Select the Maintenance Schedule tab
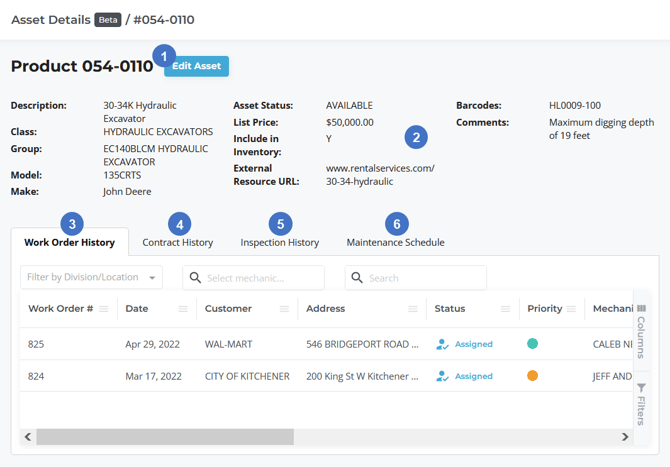Screen dimensions: 670x467 click(395, 242)
